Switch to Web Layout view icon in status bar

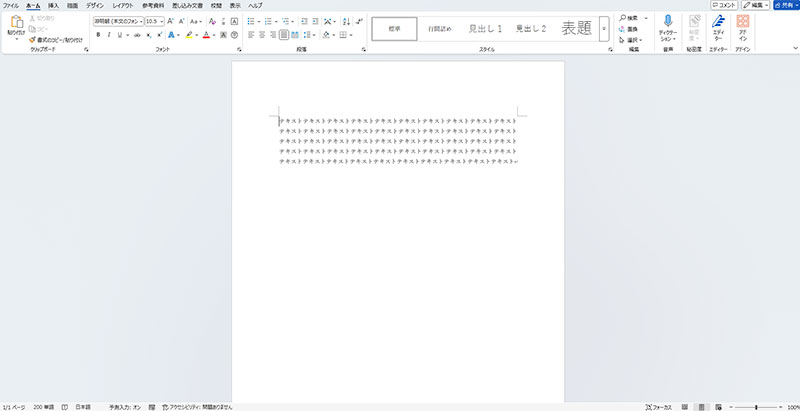pyautogui.click(x=718, y=407)
